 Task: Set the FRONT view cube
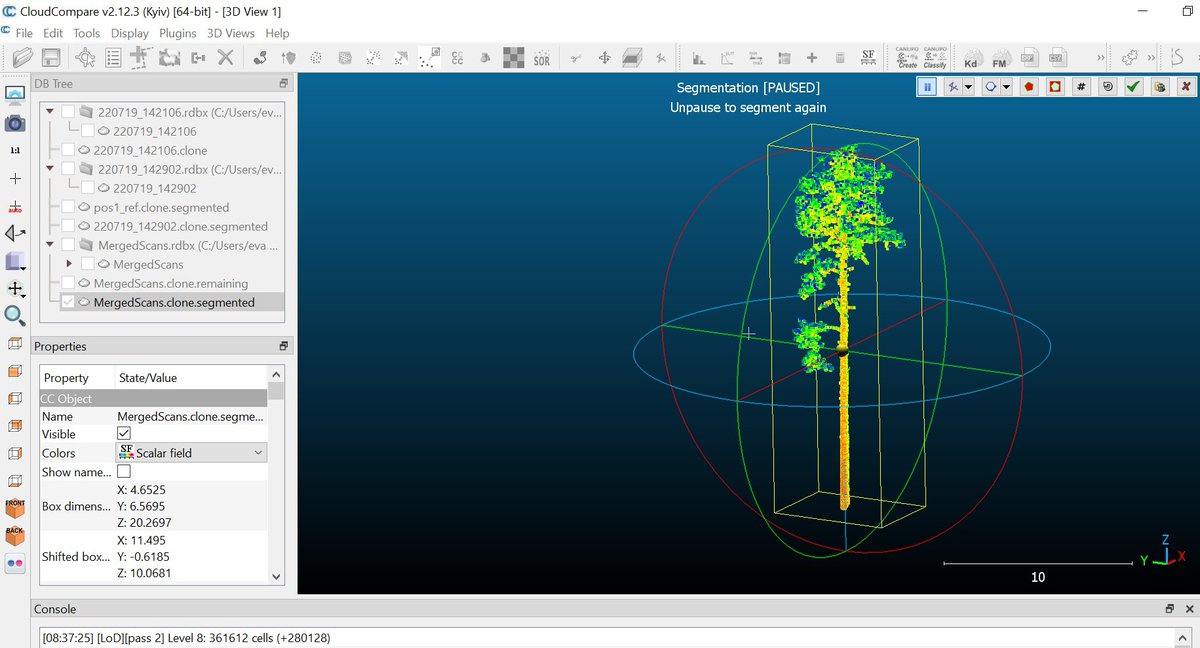coord(15,508)
